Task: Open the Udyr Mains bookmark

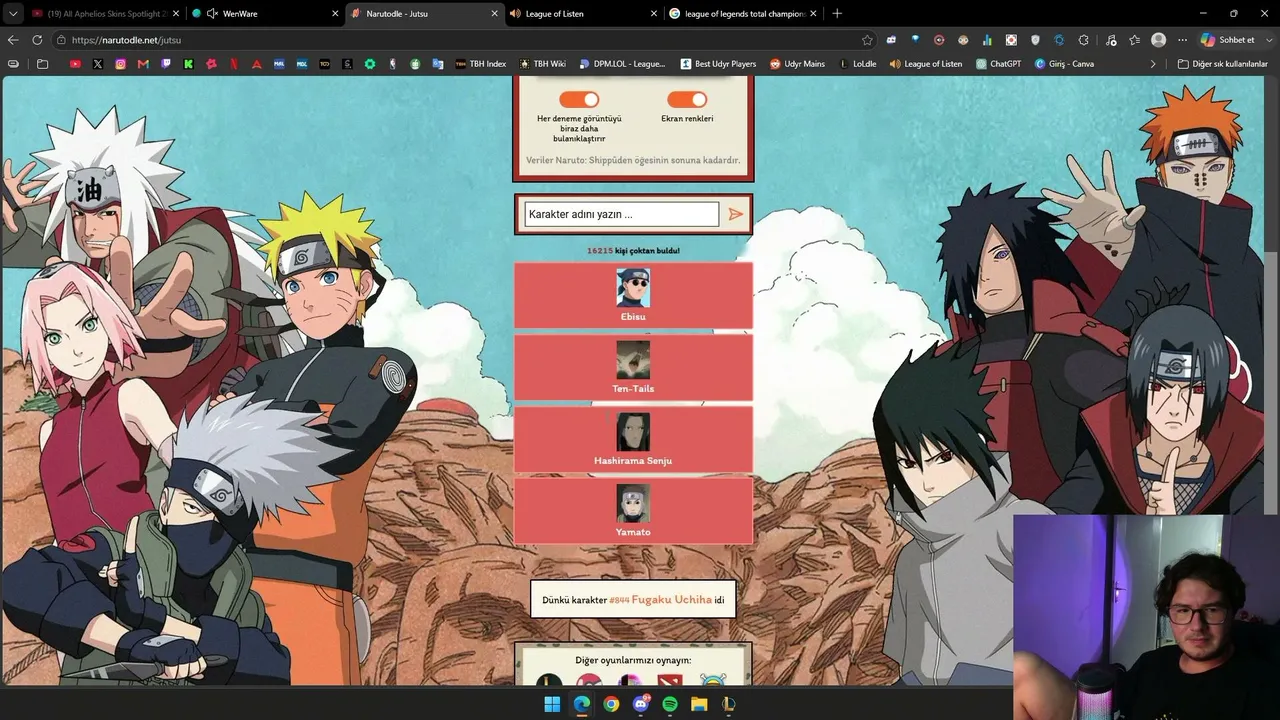Action: pos(797,64)
